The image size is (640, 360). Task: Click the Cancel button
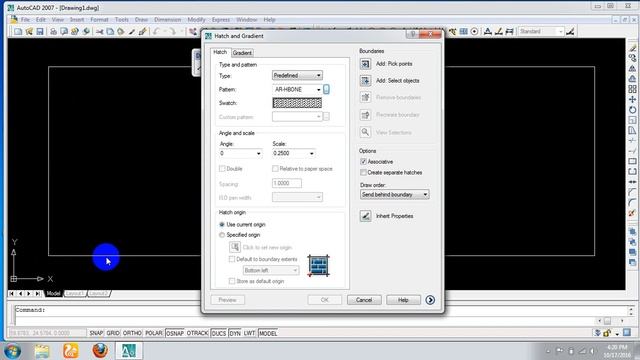point(364,300)
